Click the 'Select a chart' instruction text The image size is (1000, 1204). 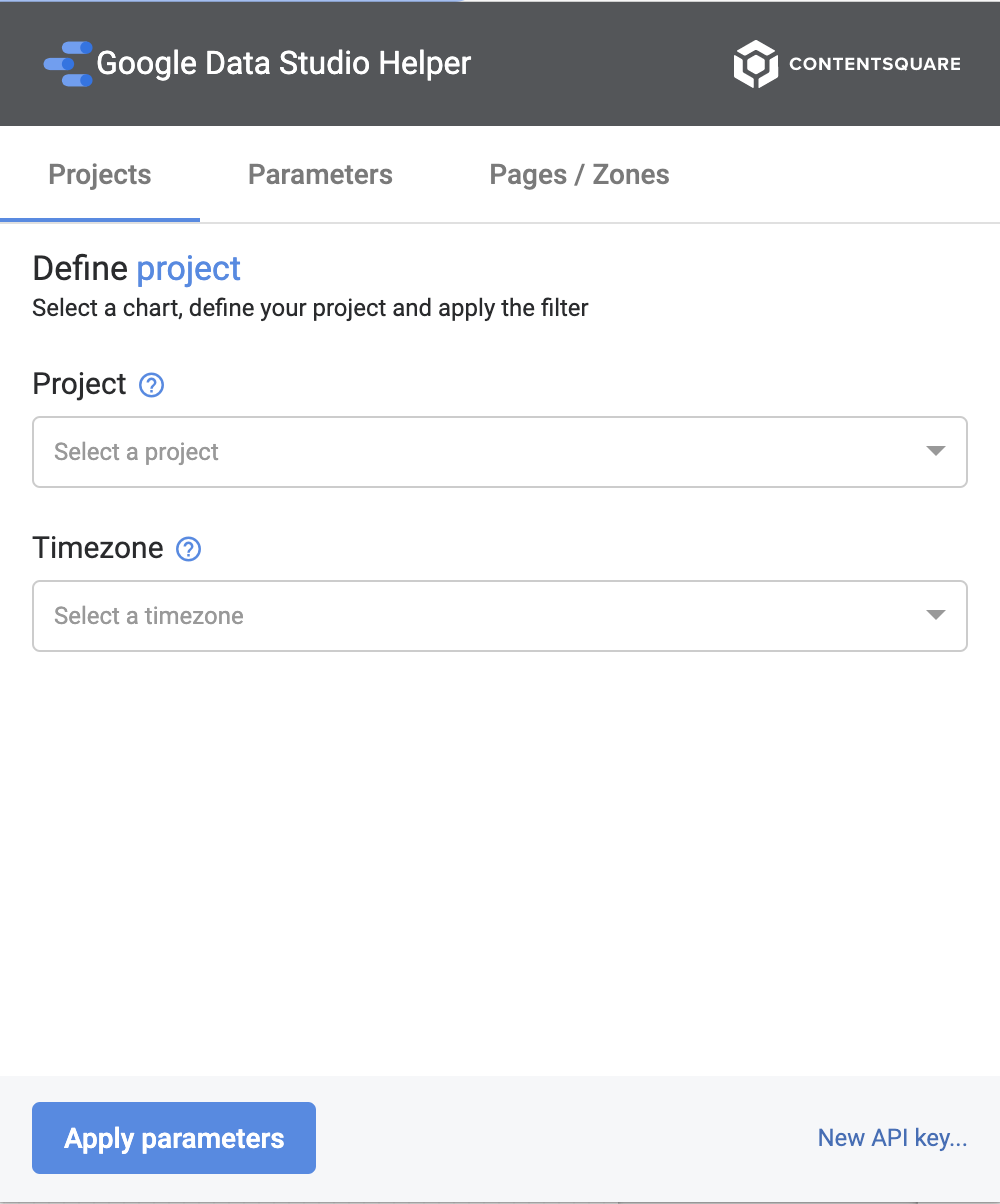[x=311, y=308]
